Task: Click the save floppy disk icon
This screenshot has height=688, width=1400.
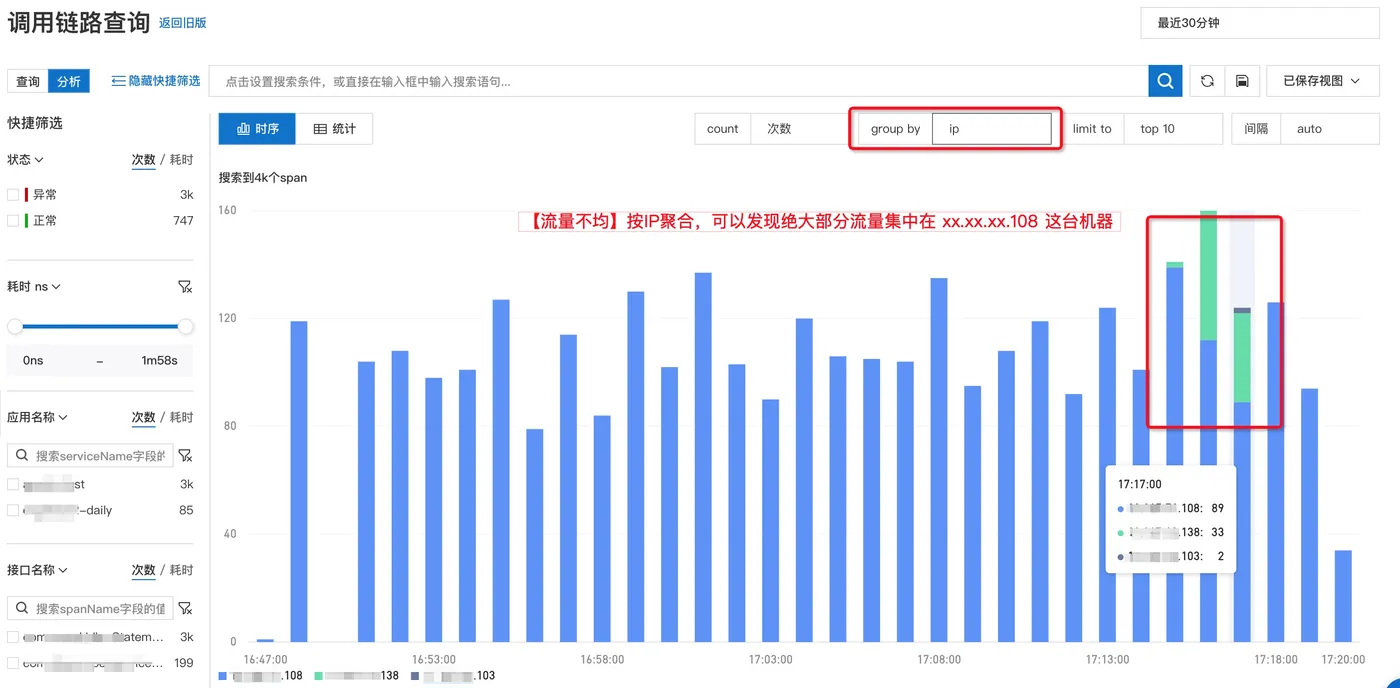Action: point(1241,81)
